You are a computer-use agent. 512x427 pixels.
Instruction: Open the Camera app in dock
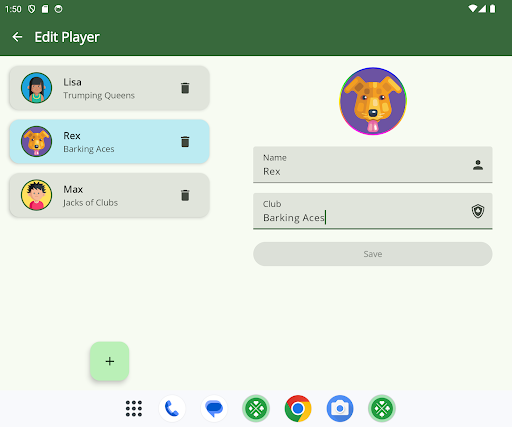coord(340,408)
